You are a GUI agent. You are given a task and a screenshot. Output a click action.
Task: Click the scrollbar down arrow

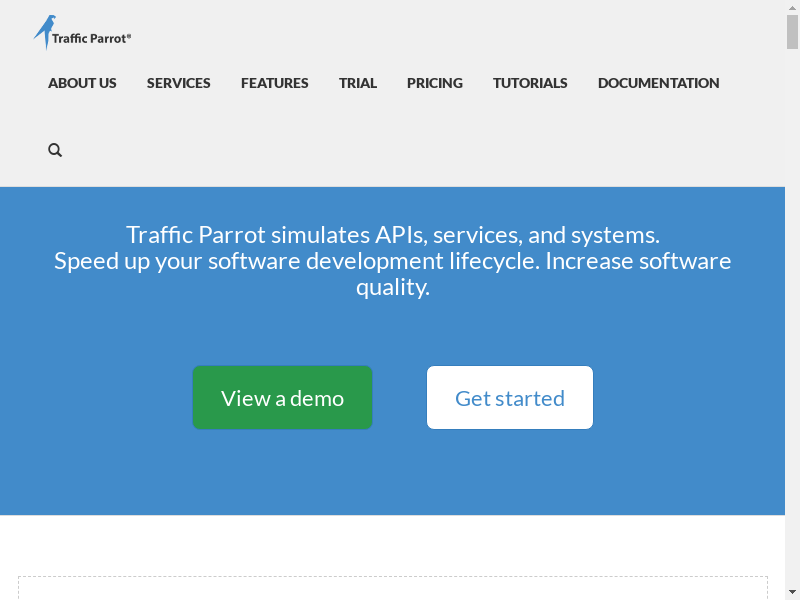pos(792,592)
